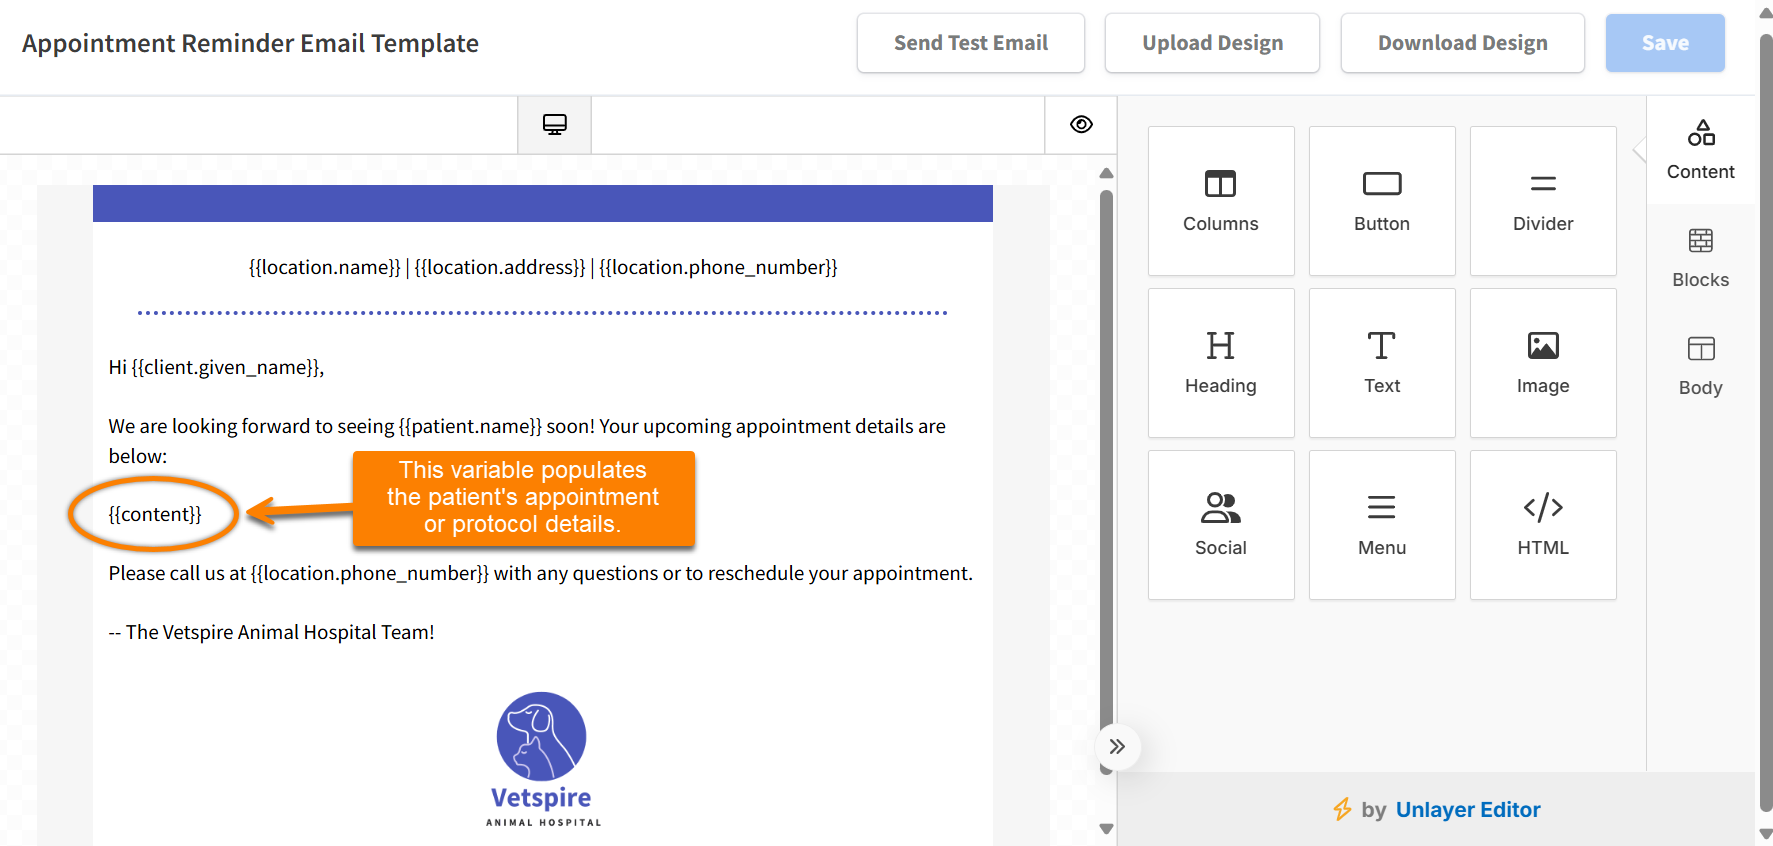Click the Send Test Email button
This screenshot has height=846, width=1773.
970,43
